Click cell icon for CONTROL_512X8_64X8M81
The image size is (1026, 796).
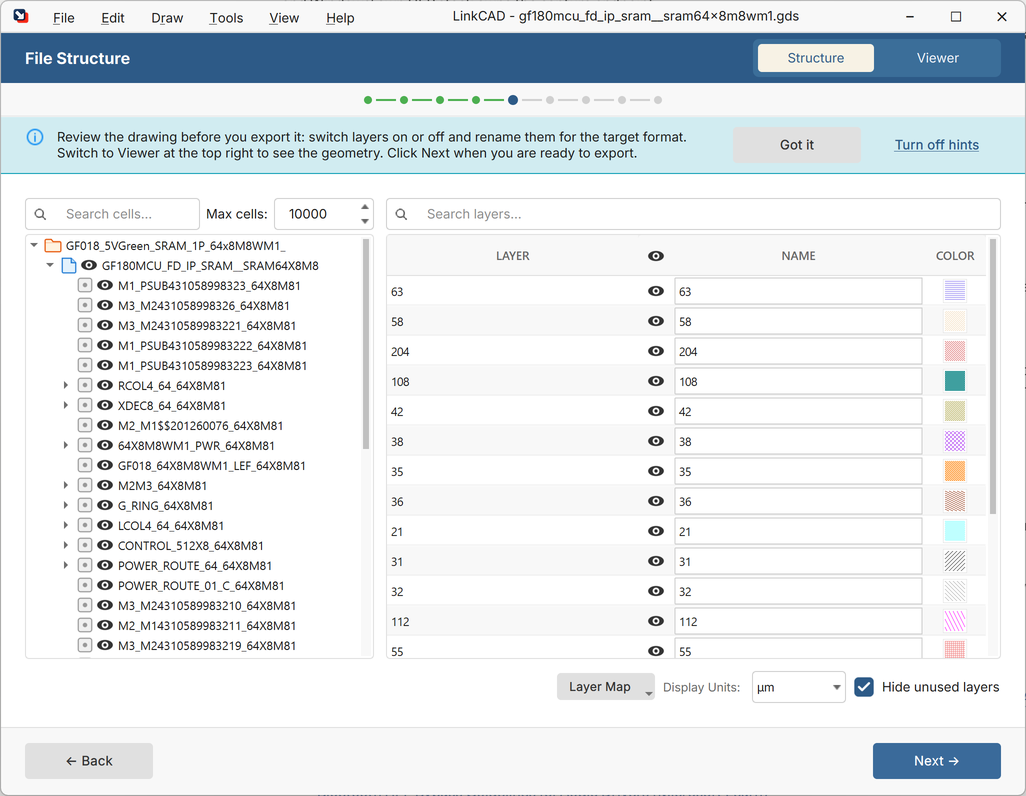click(84, 545)
